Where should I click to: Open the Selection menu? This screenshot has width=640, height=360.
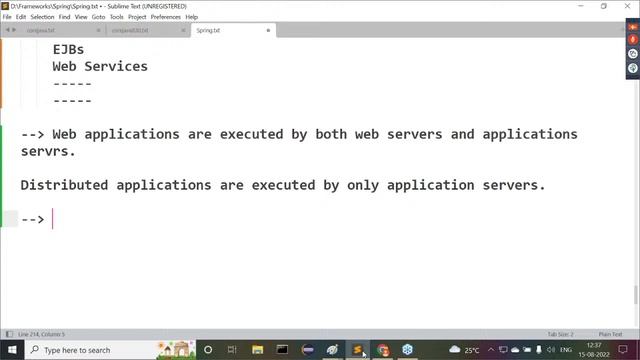[x=42, y=17]
